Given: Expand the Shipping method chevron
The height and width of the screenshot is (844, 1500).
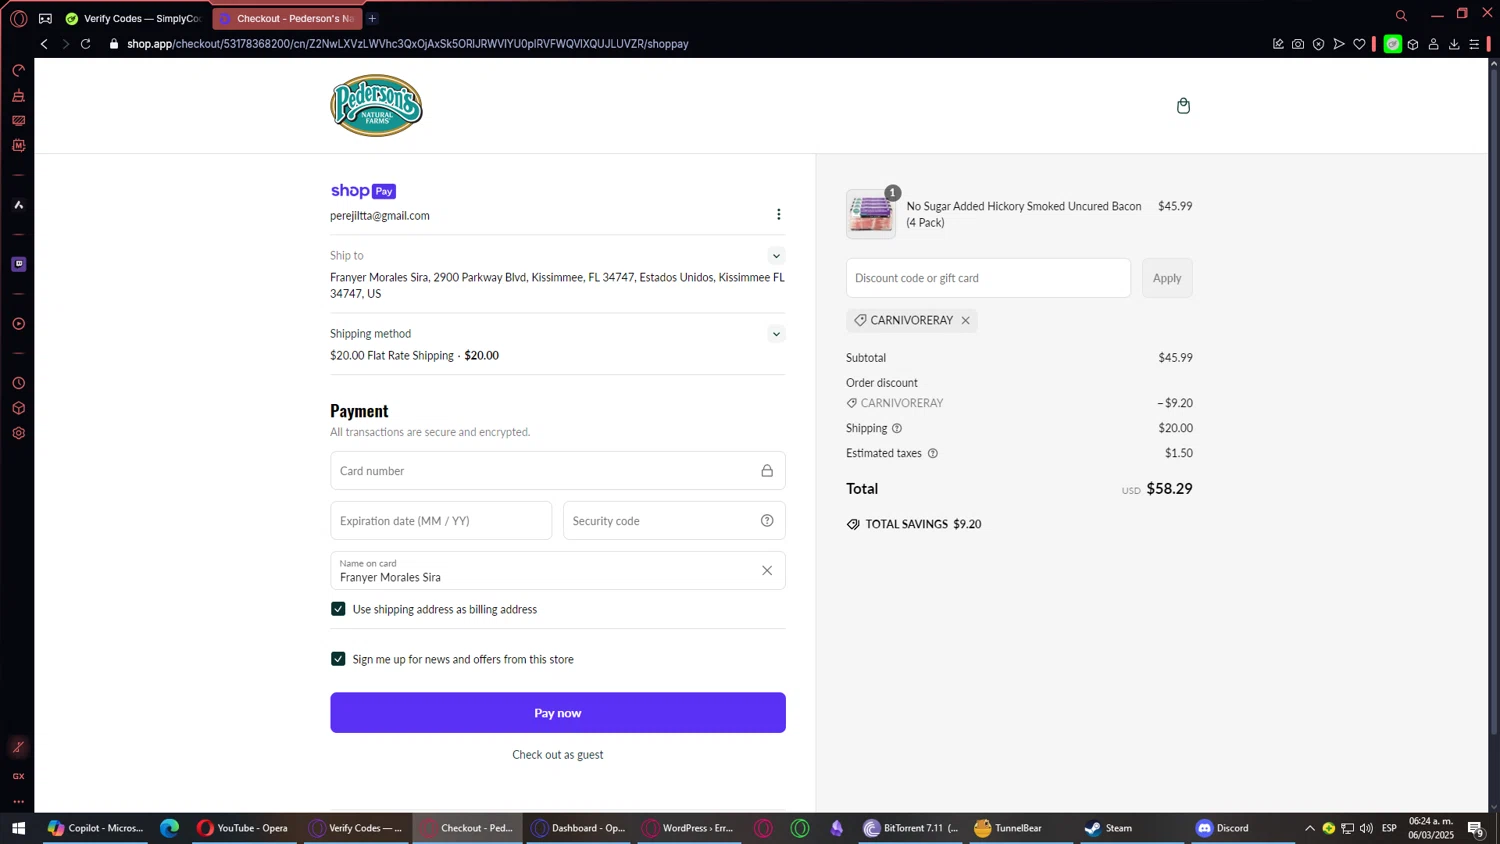Looking at the screenshot, I should pos(776,334).
